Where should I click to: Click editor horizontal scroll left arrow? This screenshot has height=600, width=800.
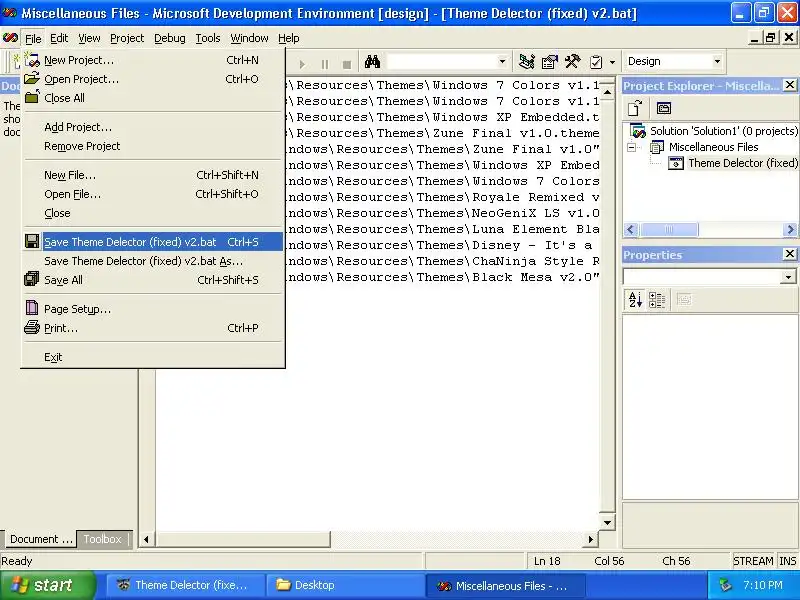[x=146, y=539]
